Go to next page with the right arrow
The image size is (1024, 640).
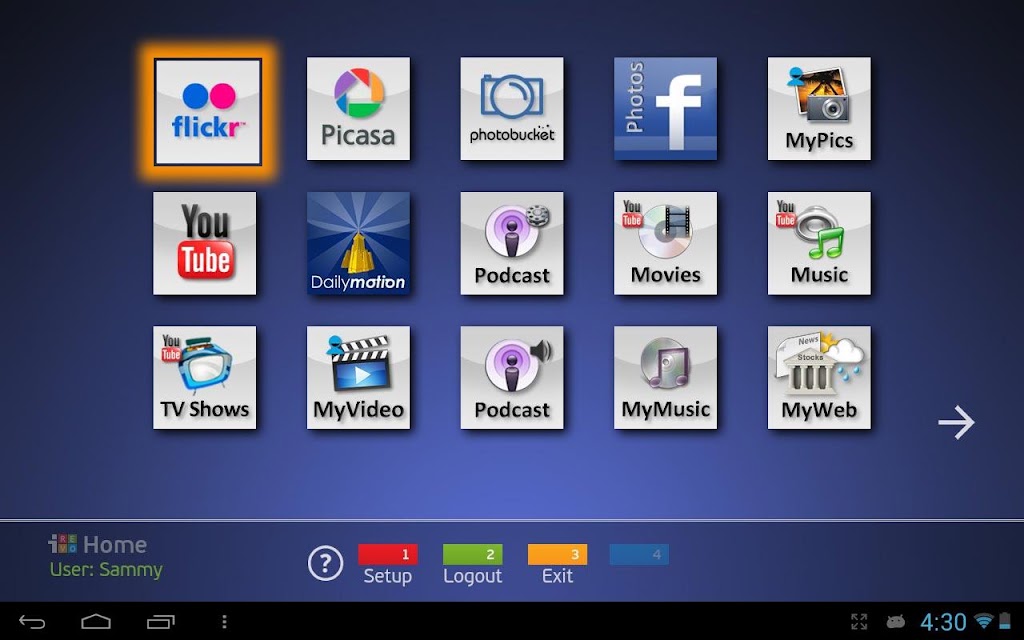tap(956, 423)
